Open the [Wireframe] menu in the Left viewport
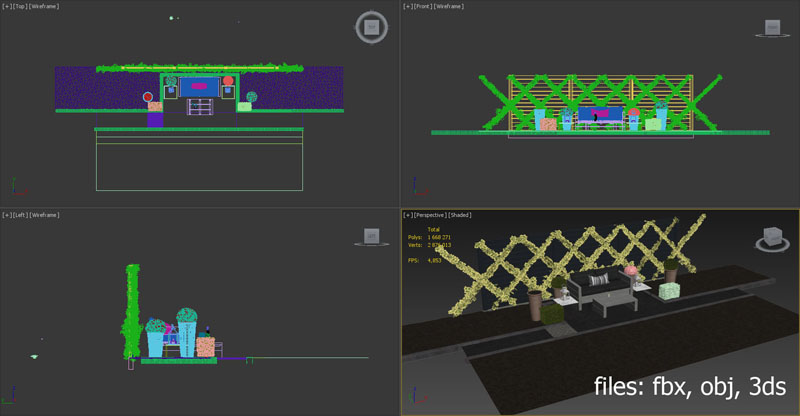800x416 pixels. coord(45,214)
